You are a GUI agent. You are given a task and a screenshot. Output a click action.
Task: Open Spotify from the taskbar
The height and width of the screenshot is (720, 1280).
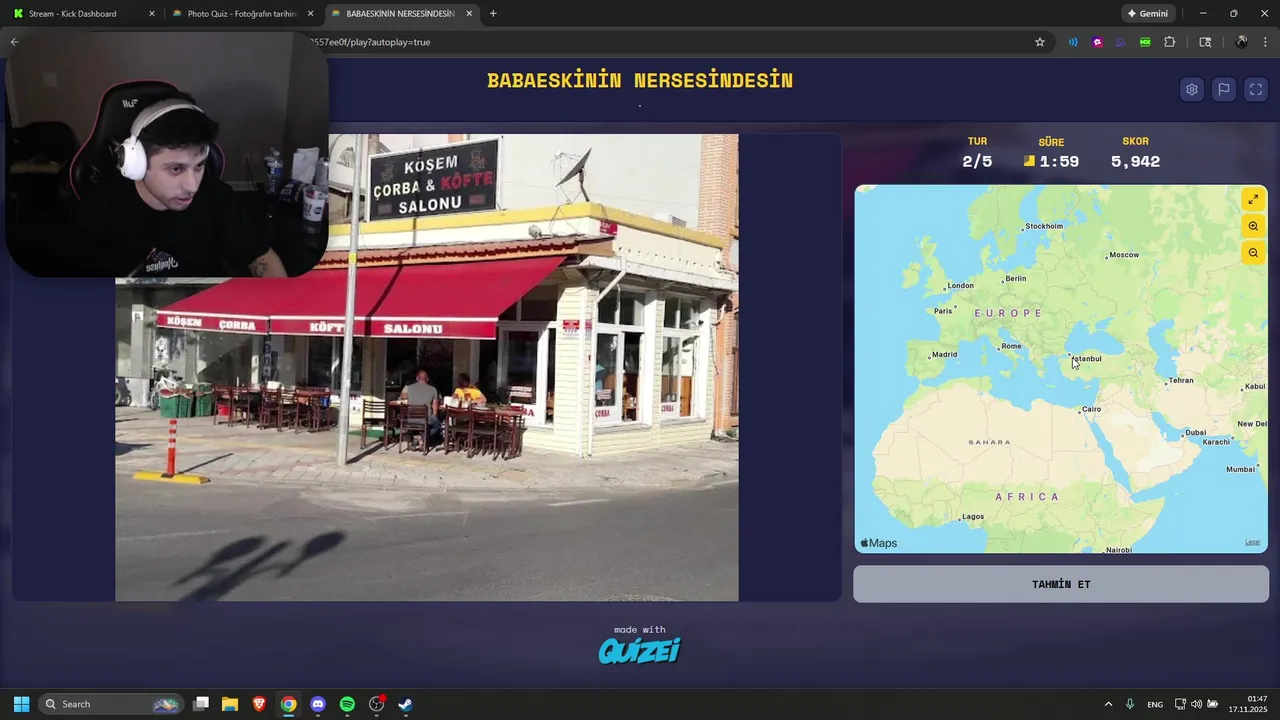pyautogui.click(x=347, y=704)
